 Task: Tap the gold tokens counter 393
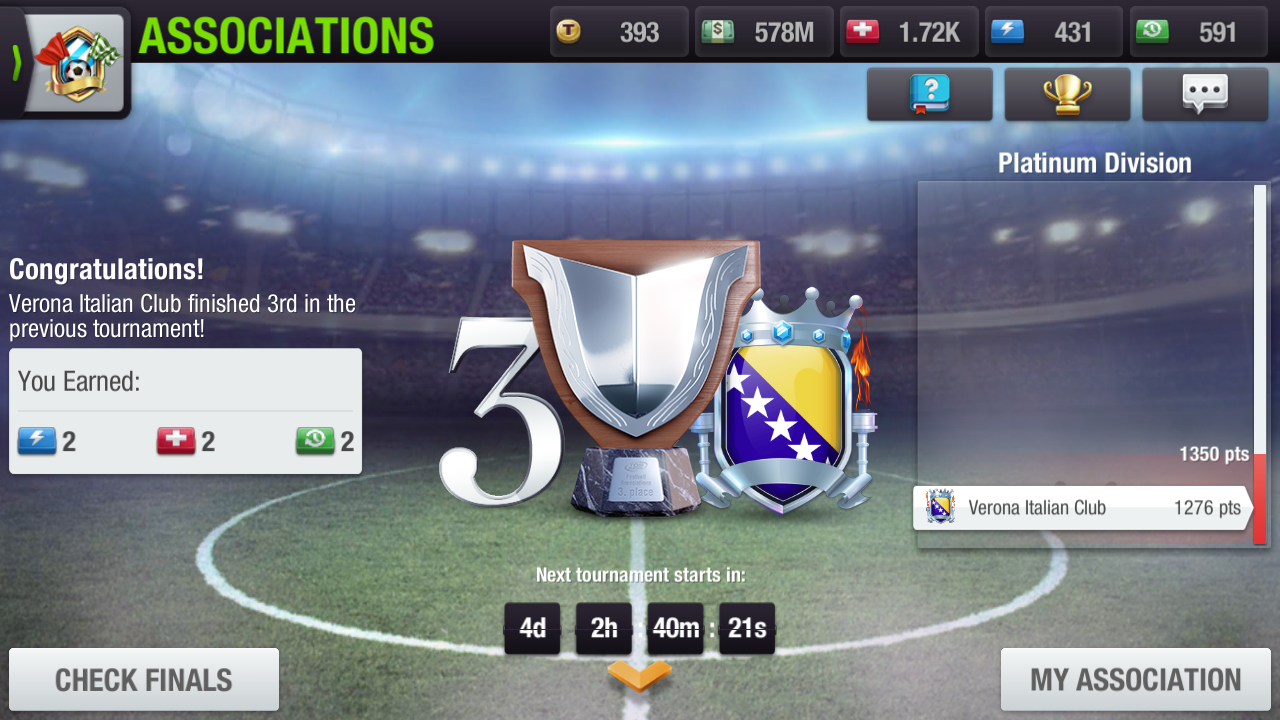pos(619,32)
